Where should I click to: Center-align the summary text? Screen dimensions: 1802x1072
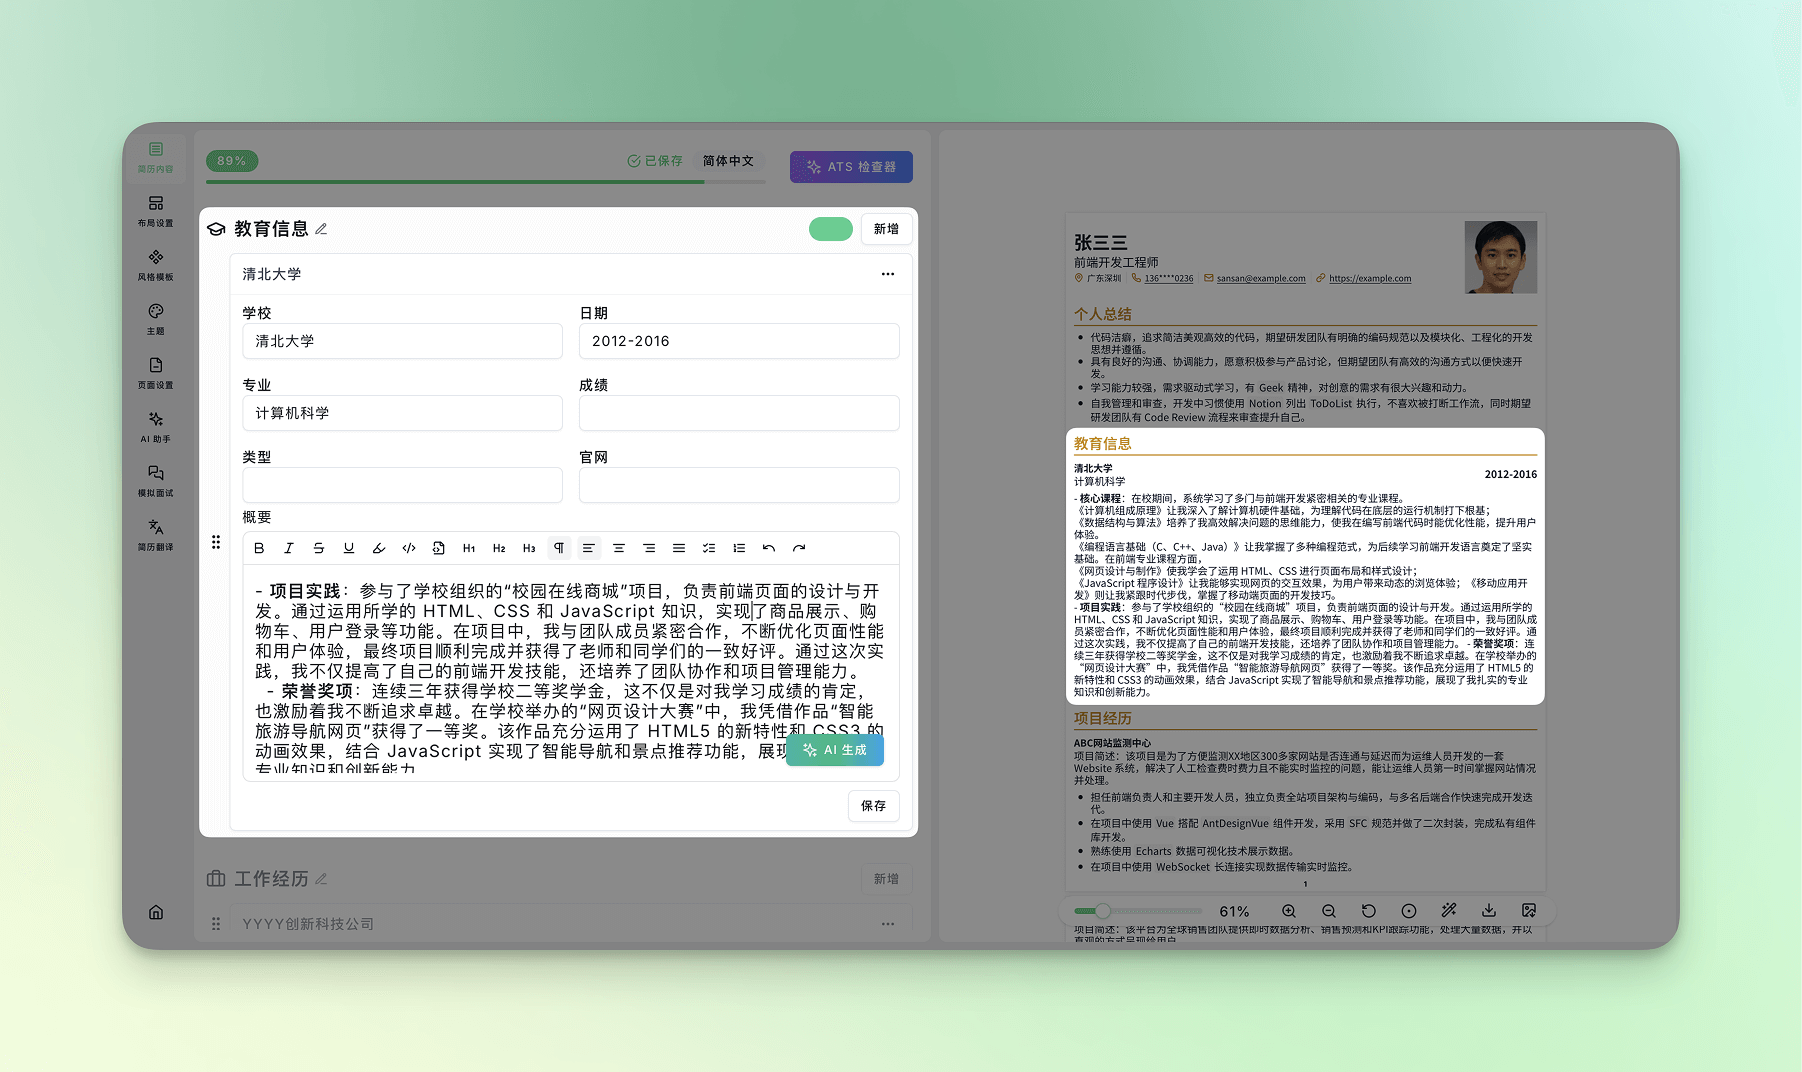coord(619,548)
